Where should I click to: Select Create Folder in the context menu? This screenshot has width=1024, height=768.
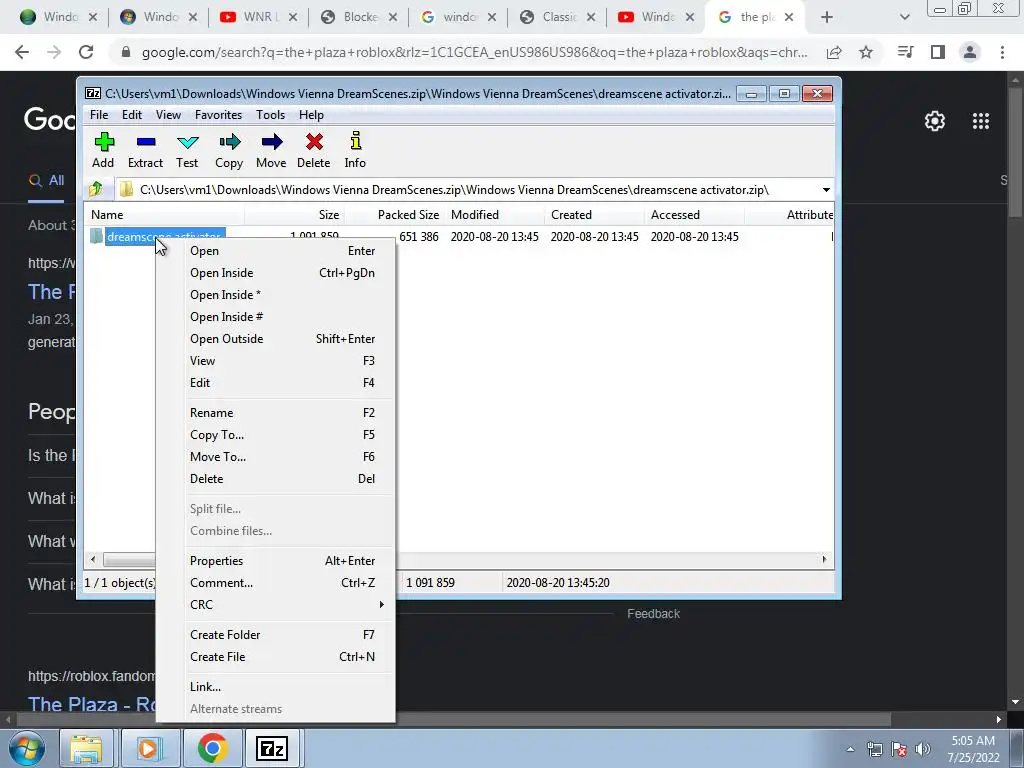[x=275, y=635]
